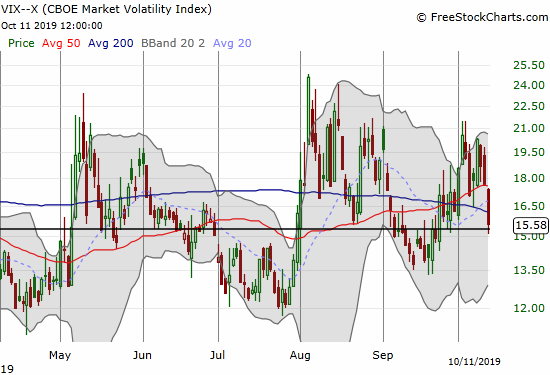Select the Avg 200 legend label
This screenshot has height=375, width=550.
[110, 43]
